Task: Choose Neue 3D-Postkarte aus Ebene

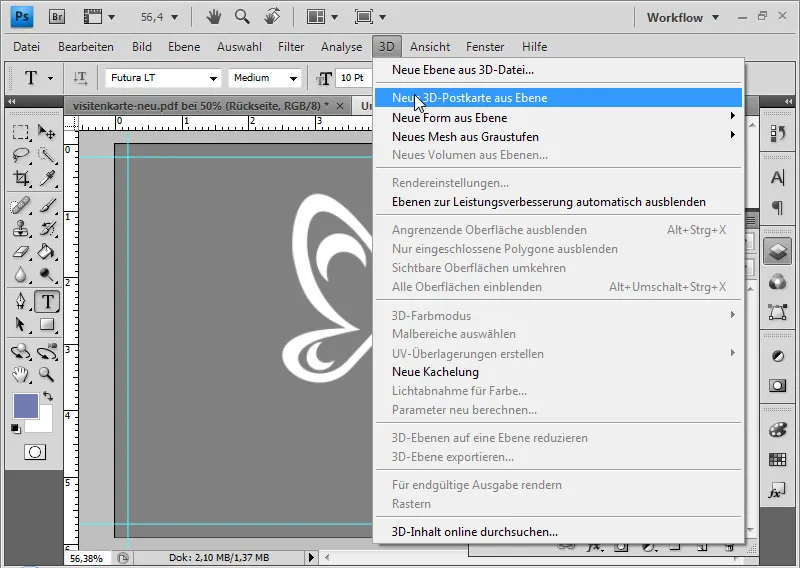Action: (x=558, y=97)
